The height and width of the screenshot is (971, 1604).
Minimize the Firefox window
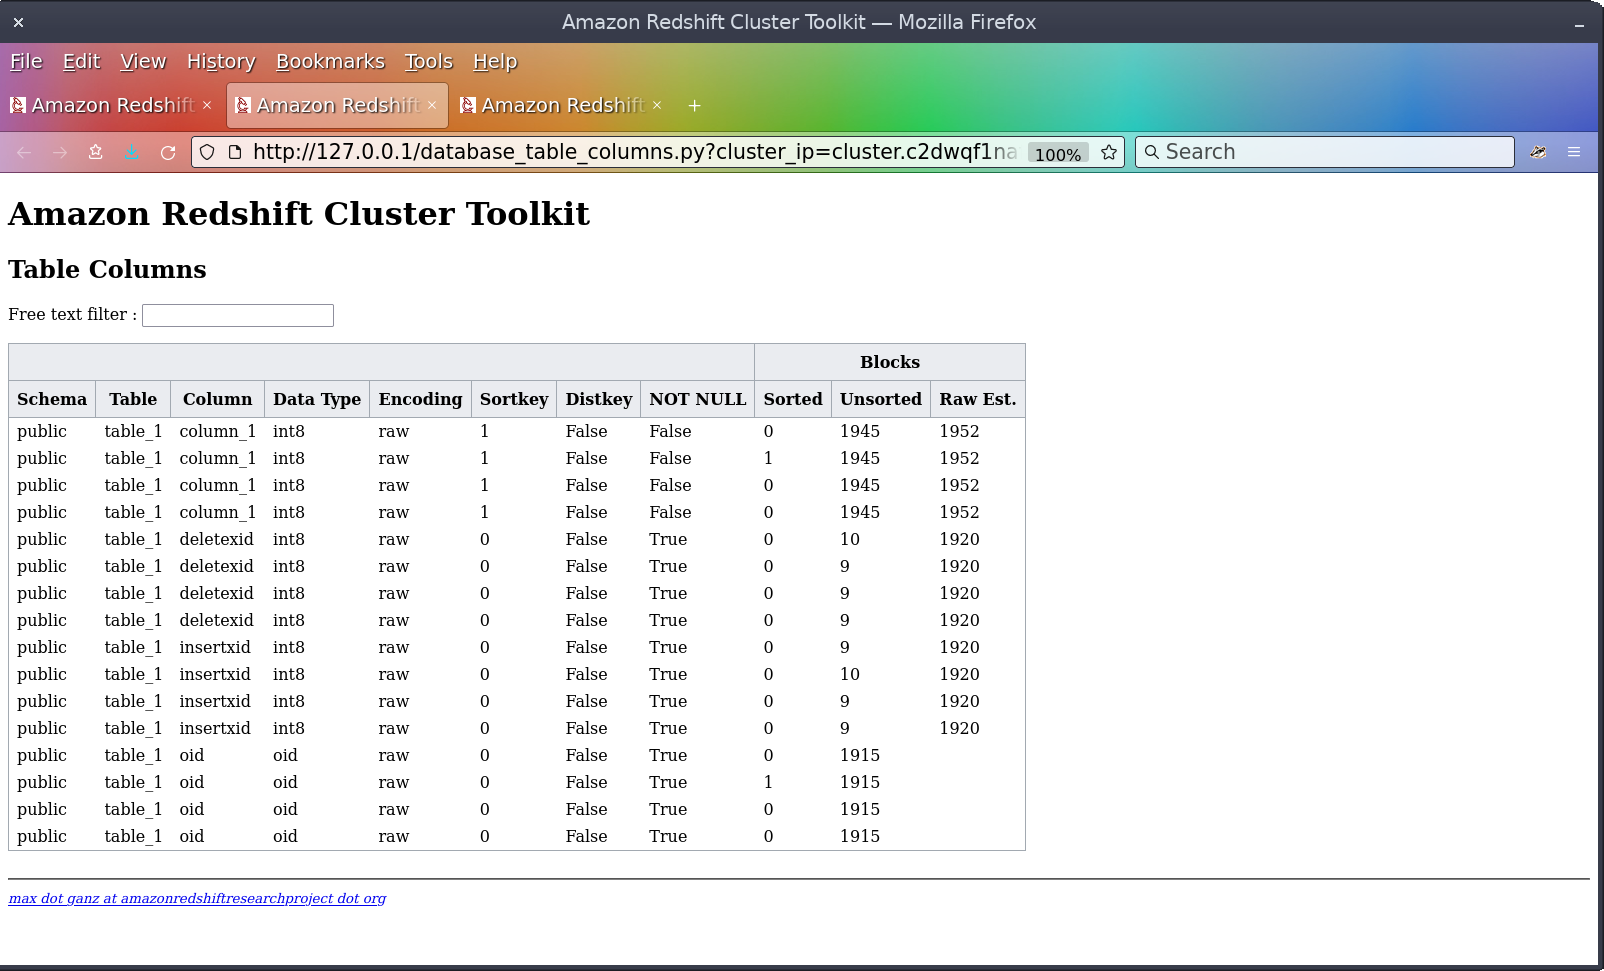tap(1580, 23)
